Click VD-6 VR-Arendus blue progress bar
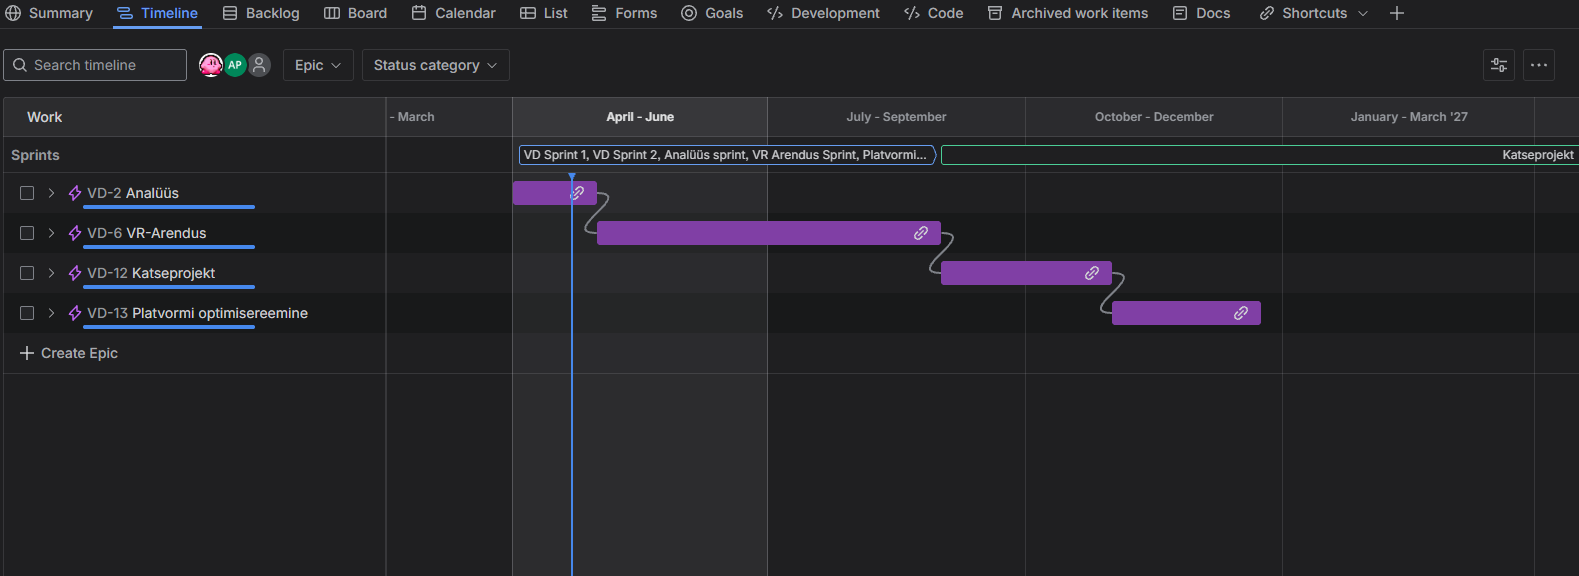The width and height of the screenshot is (1579, 576). 169,247
